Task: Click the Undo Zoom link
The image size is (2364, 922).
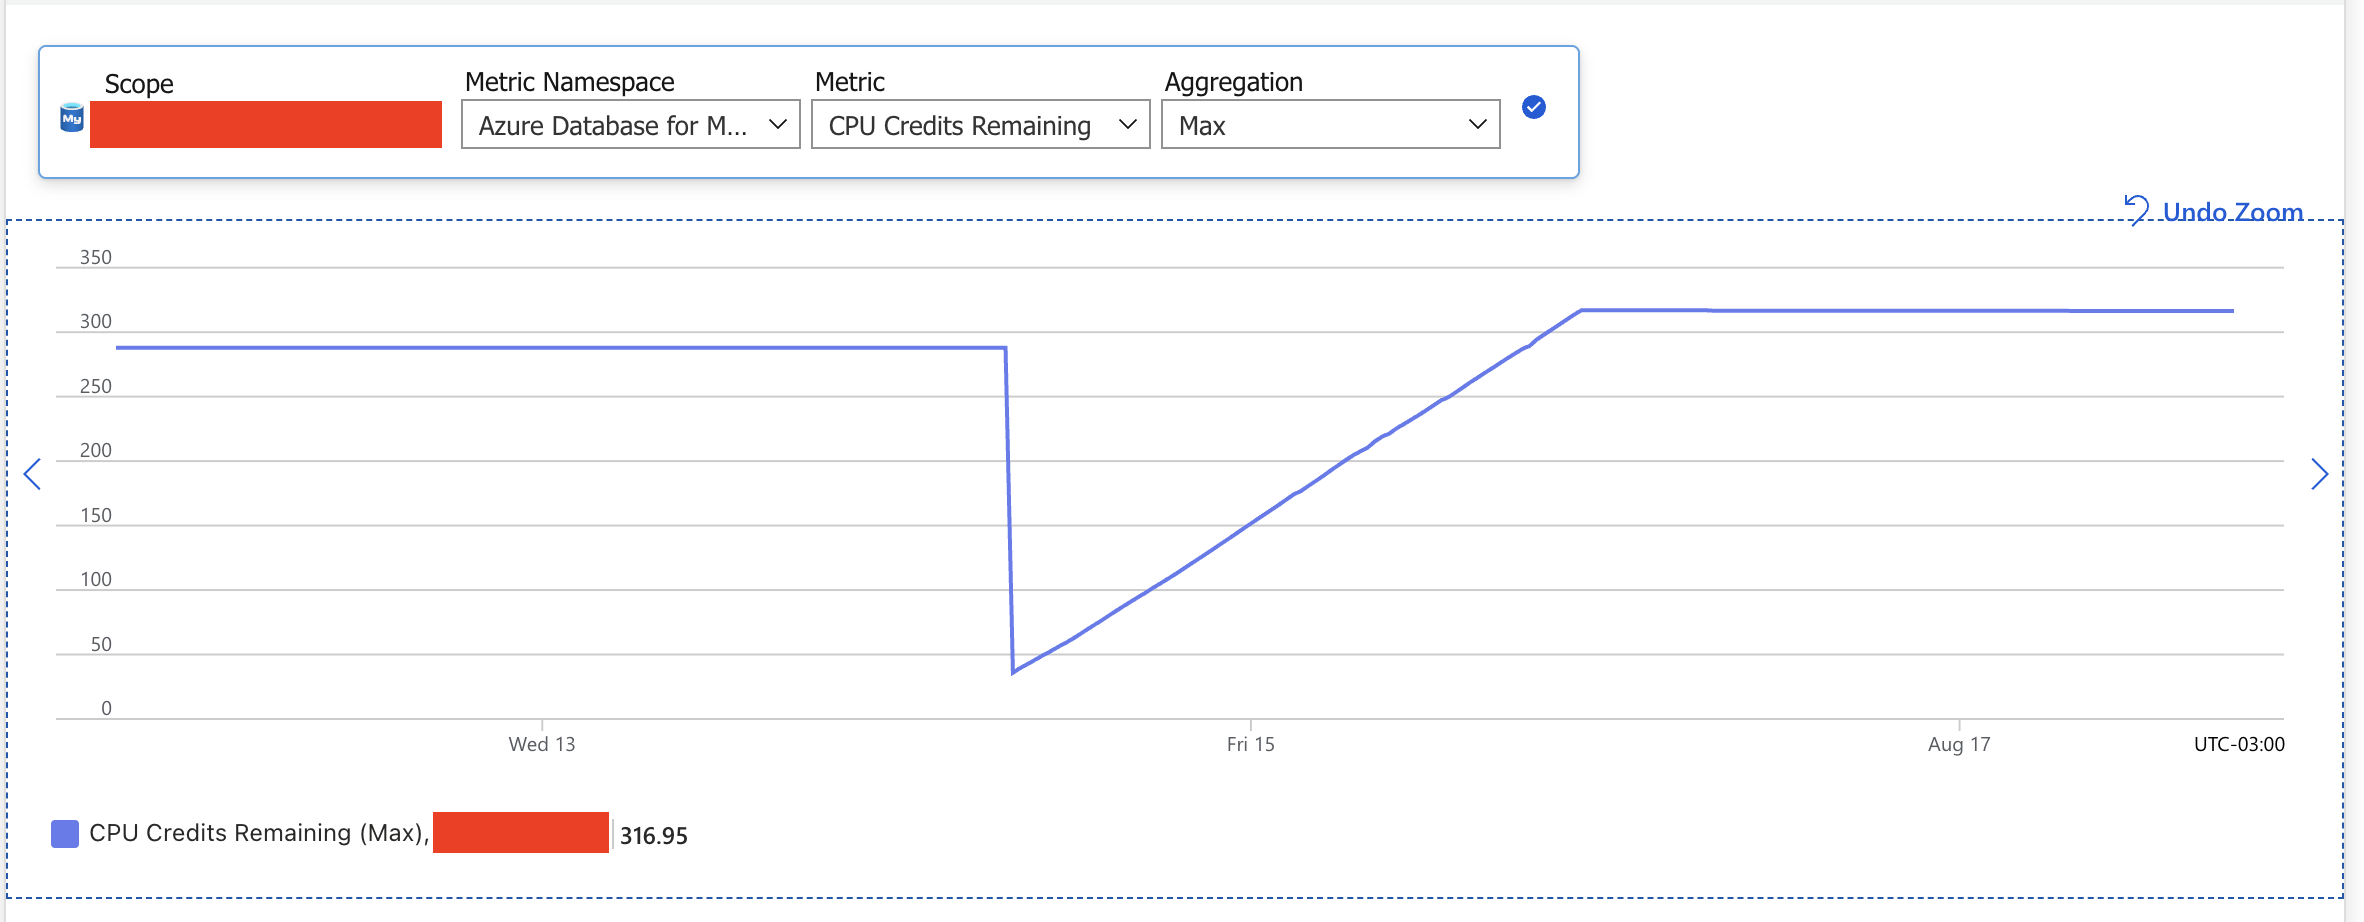Action: click(2233, 212)
